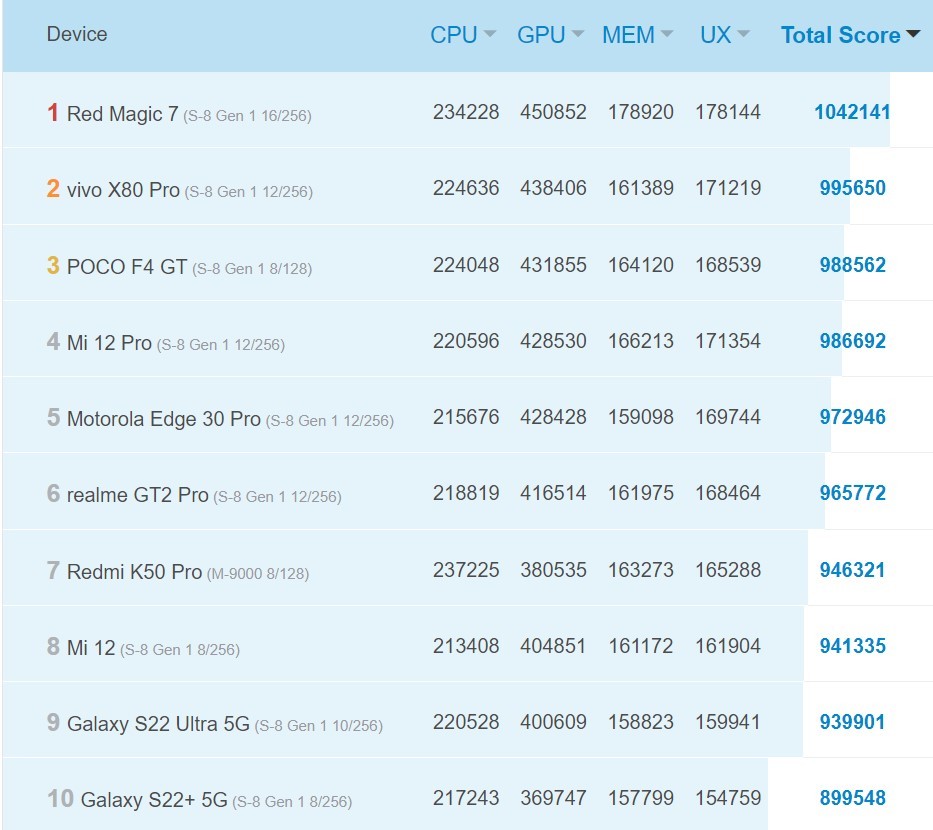Click rank number 1 badge

(x=53, y=112)
